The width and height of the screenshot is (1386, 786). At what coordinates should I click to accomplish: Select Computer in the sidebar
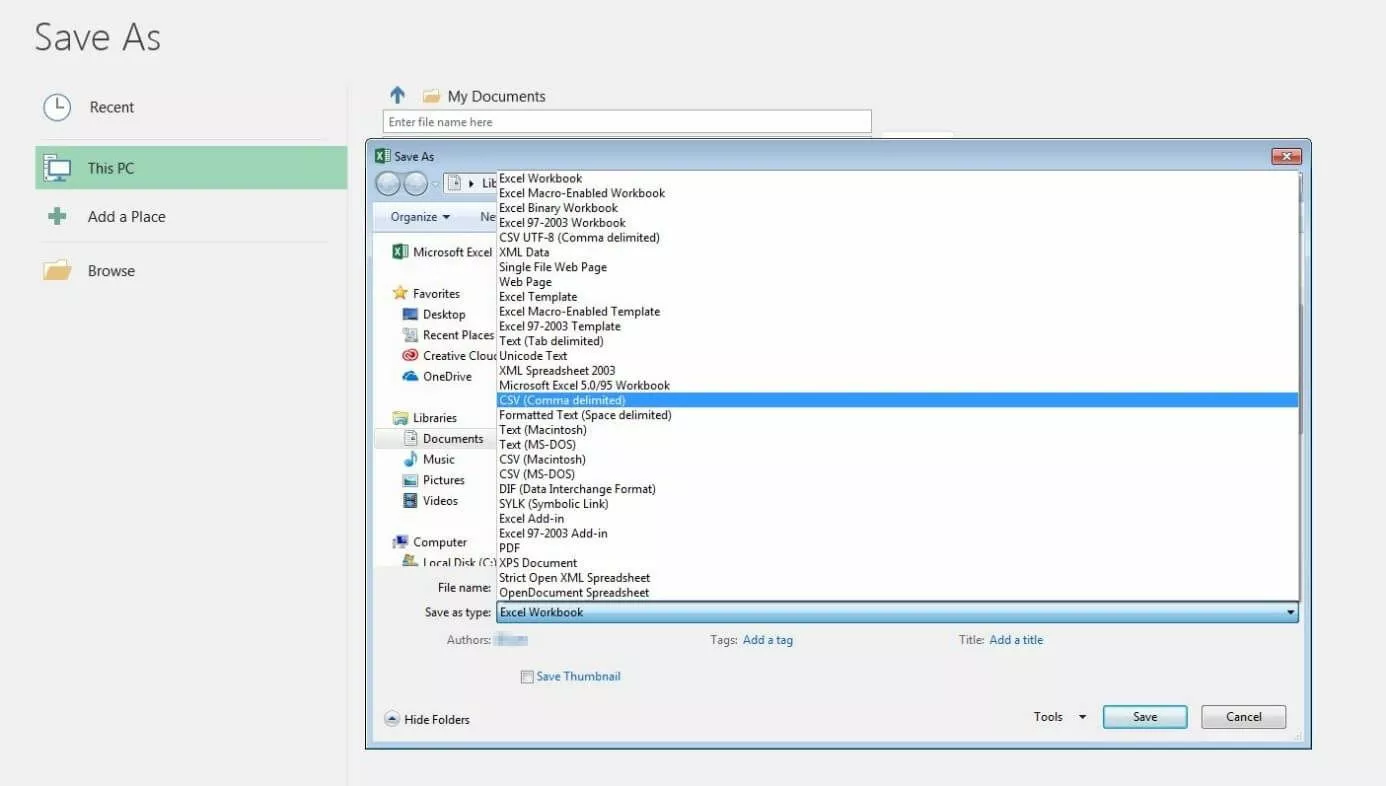(440, 541)
